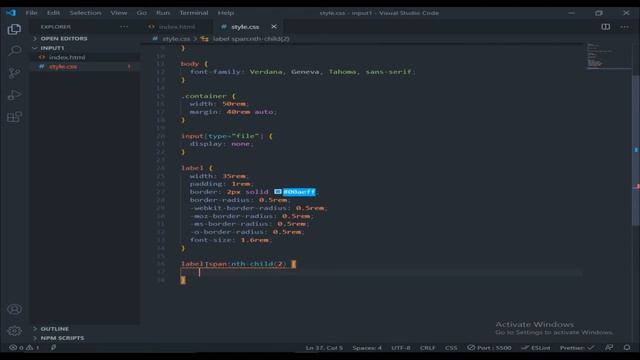Click the 'display: none' line
This screenshot has width=640, height=360.
coord(221,144)
